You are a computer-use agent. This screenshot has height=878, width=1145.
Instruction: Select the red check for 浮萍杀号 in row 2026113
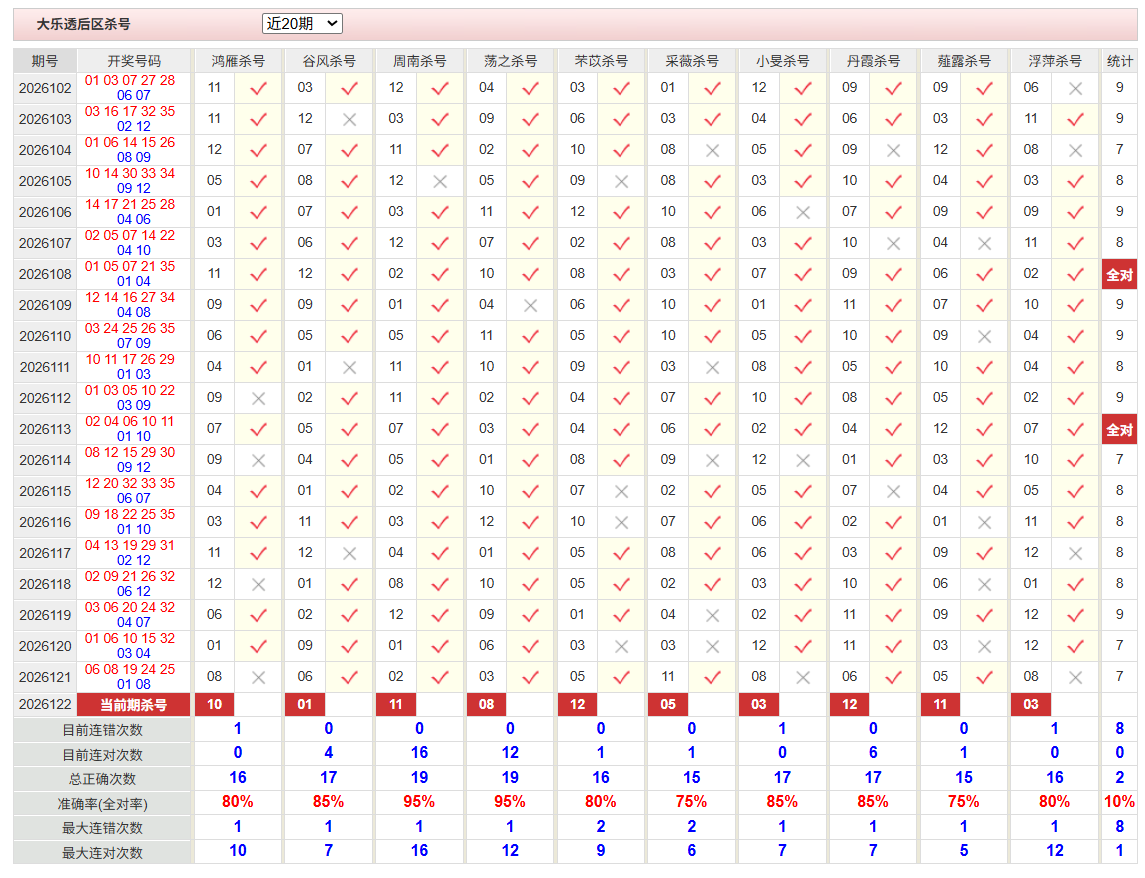pyautogui.click(x=1075, y=430)
